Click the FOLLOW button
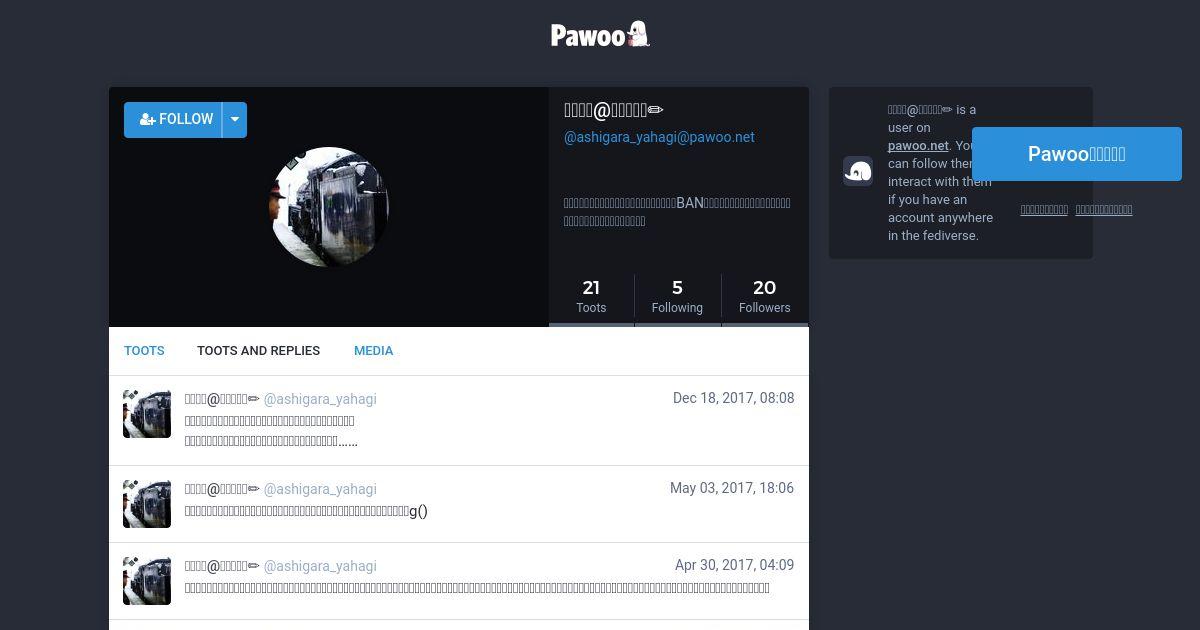 174,119
